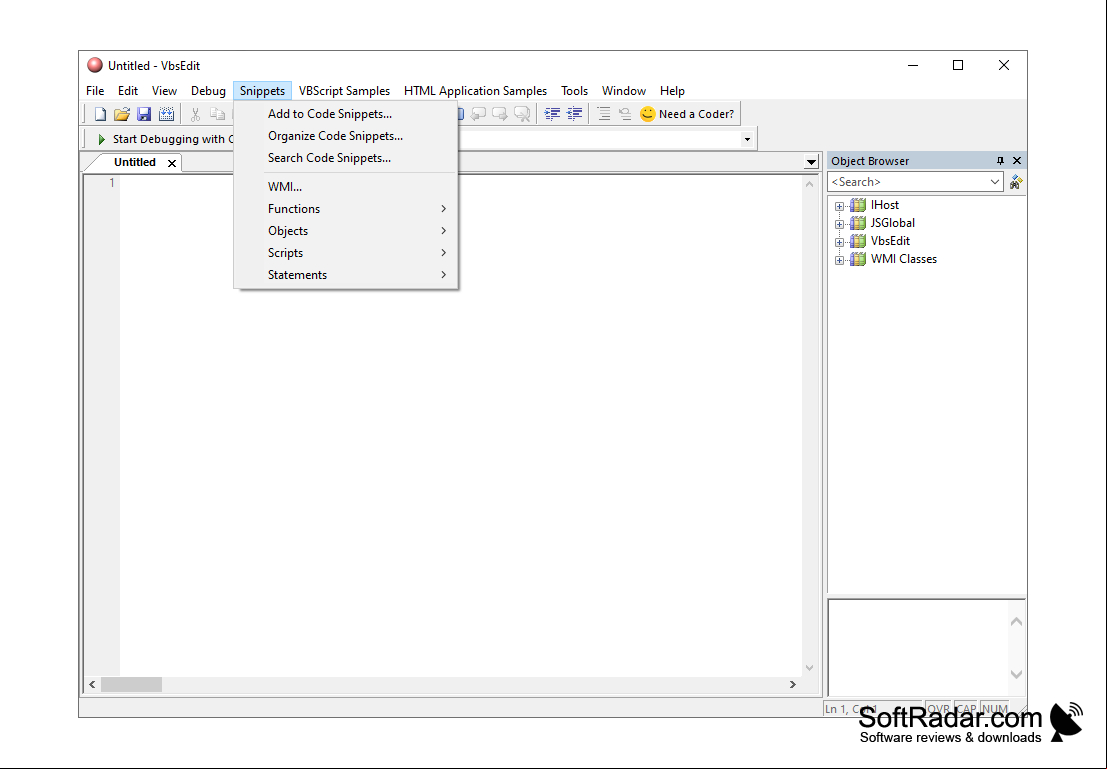This screenshot has height=769, width=1107.
Task: Click the next bookmark icon with right arrow
Action: click(x=500, y=114)
